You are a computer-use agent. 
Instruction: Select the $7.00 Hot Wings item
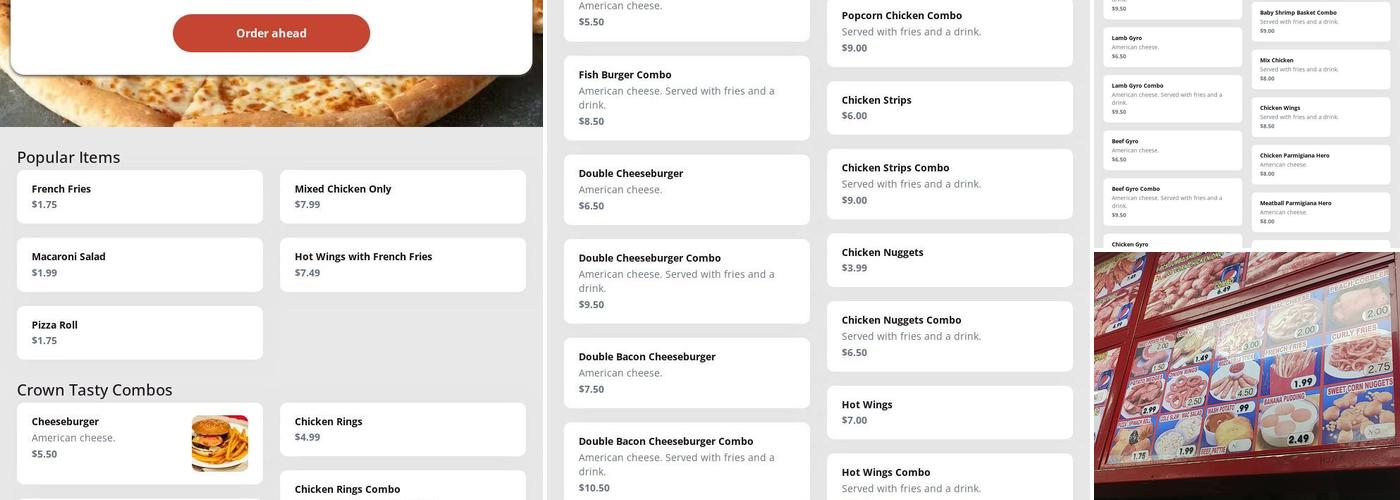coord(949,412)
